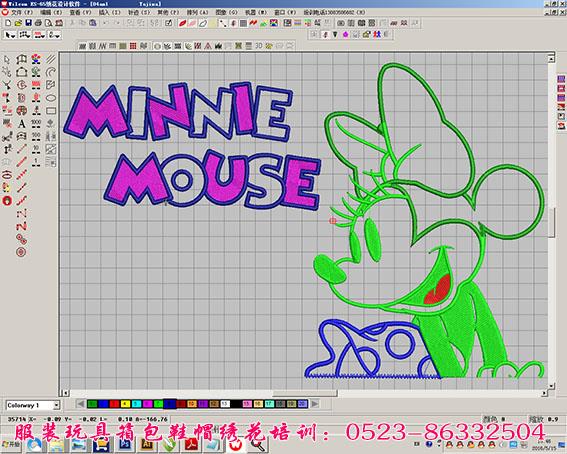Viewport: 567px width, 454px height.
Task: Open Photoshop from the taskbar
Action: [x=124, y=445]
